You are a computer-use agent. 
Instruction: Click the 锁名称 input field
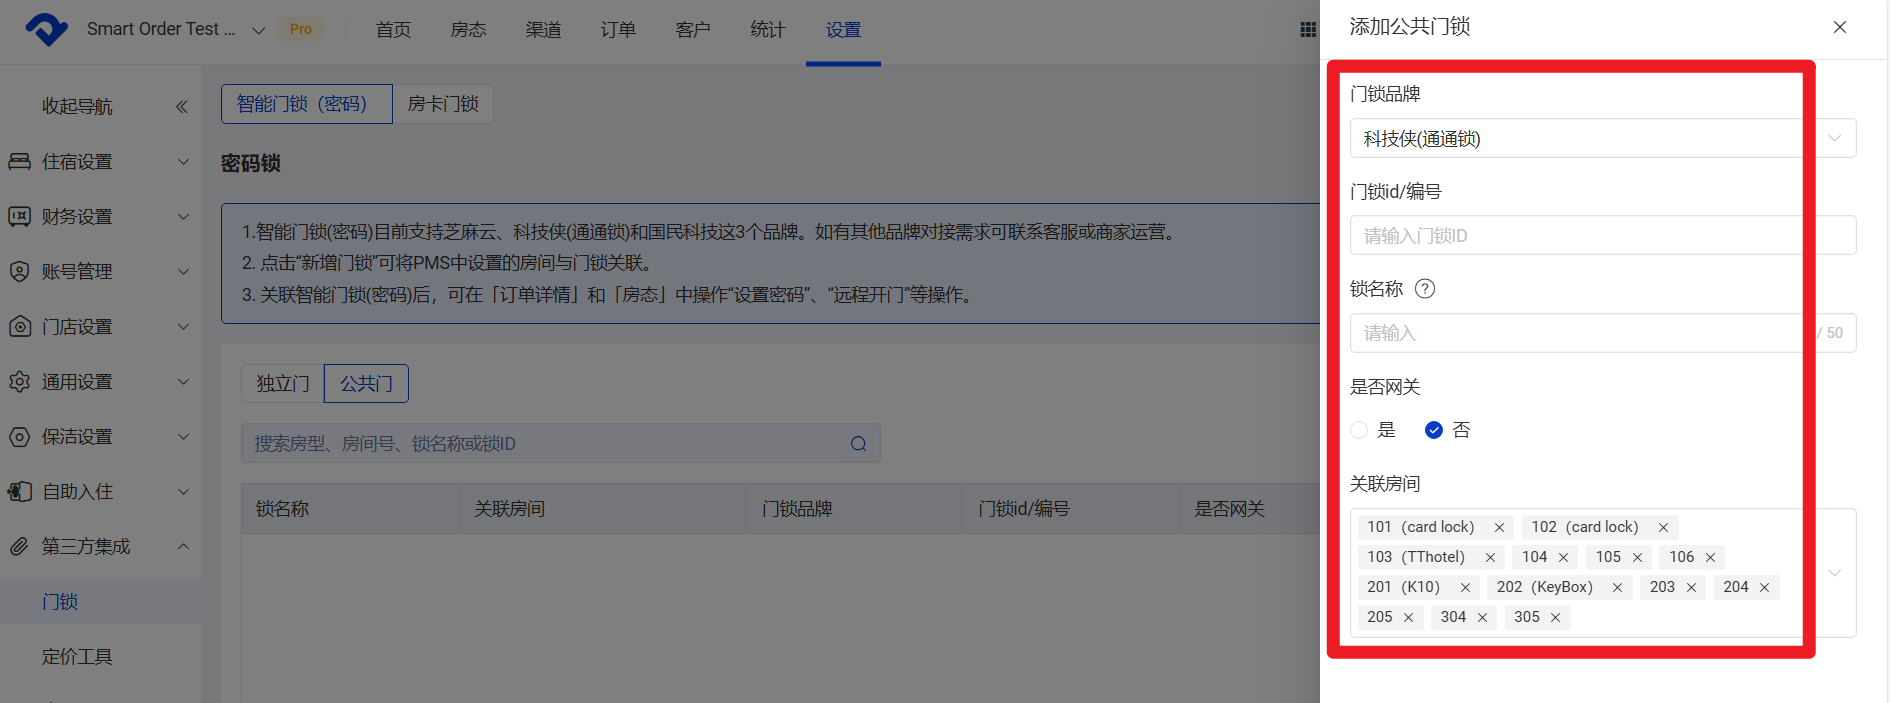[x=1603, y=333]
